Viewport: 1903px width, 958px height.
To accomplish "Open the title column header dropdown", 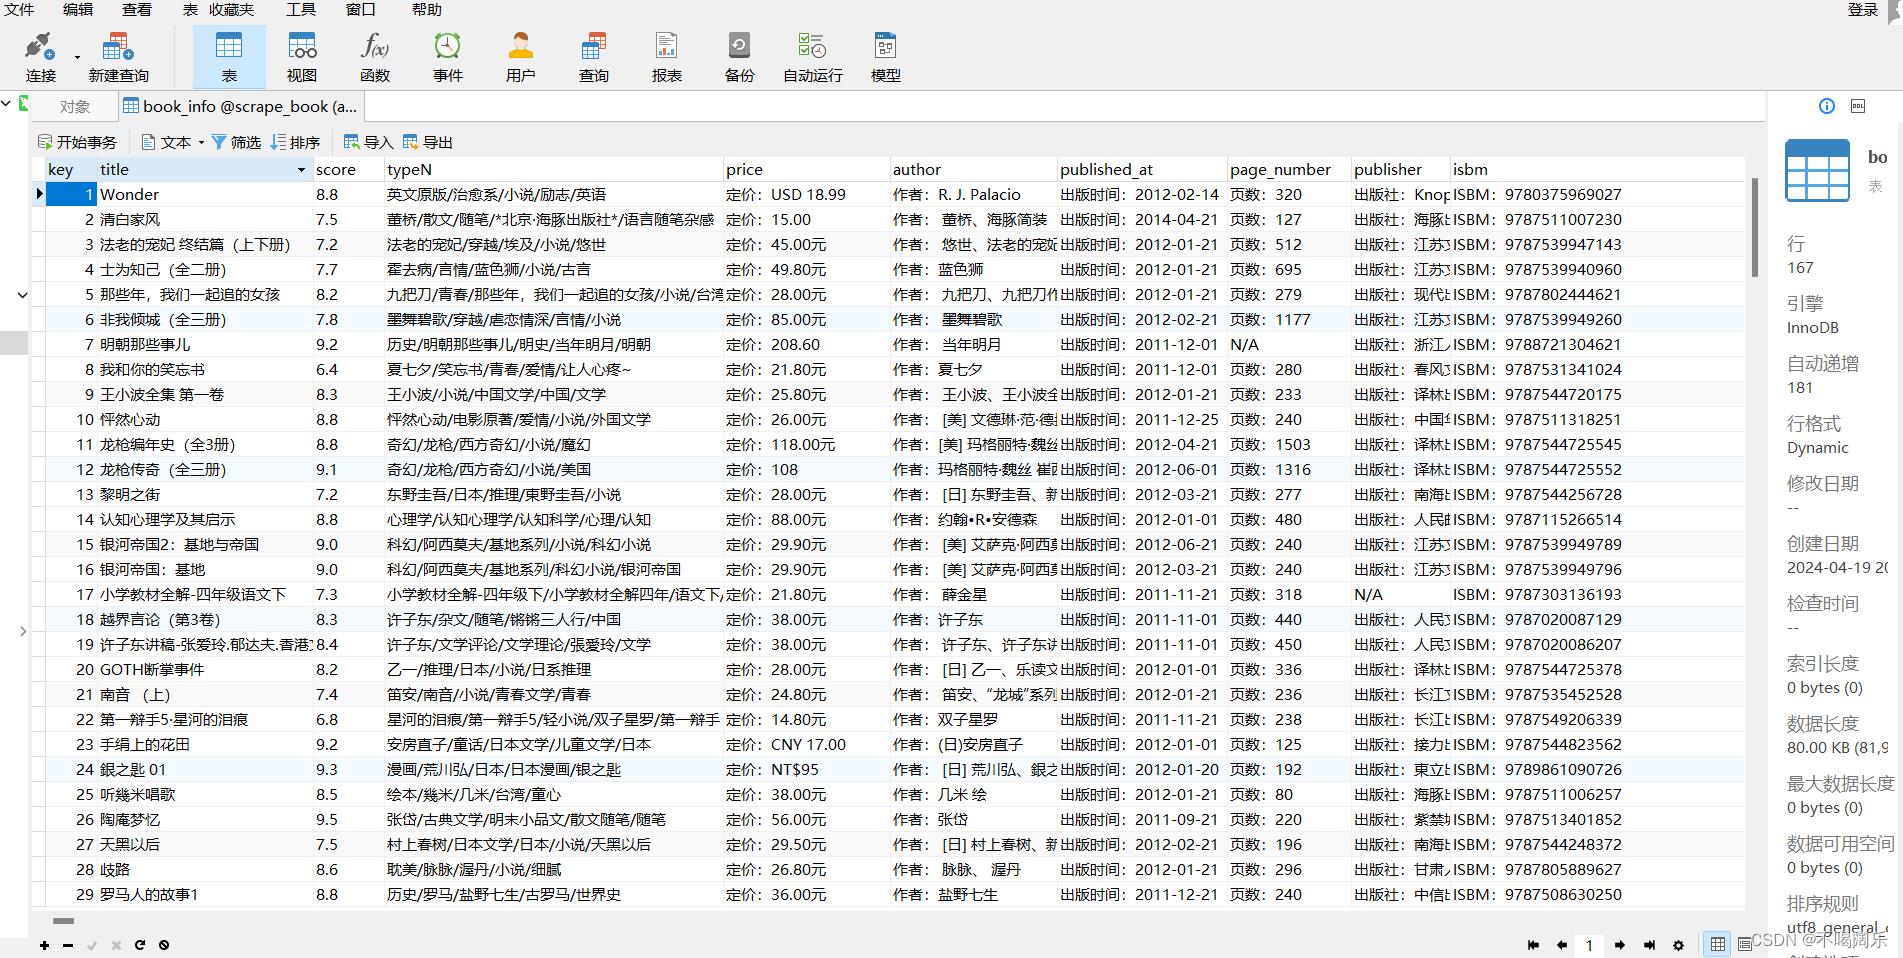I will coord(301,170).
